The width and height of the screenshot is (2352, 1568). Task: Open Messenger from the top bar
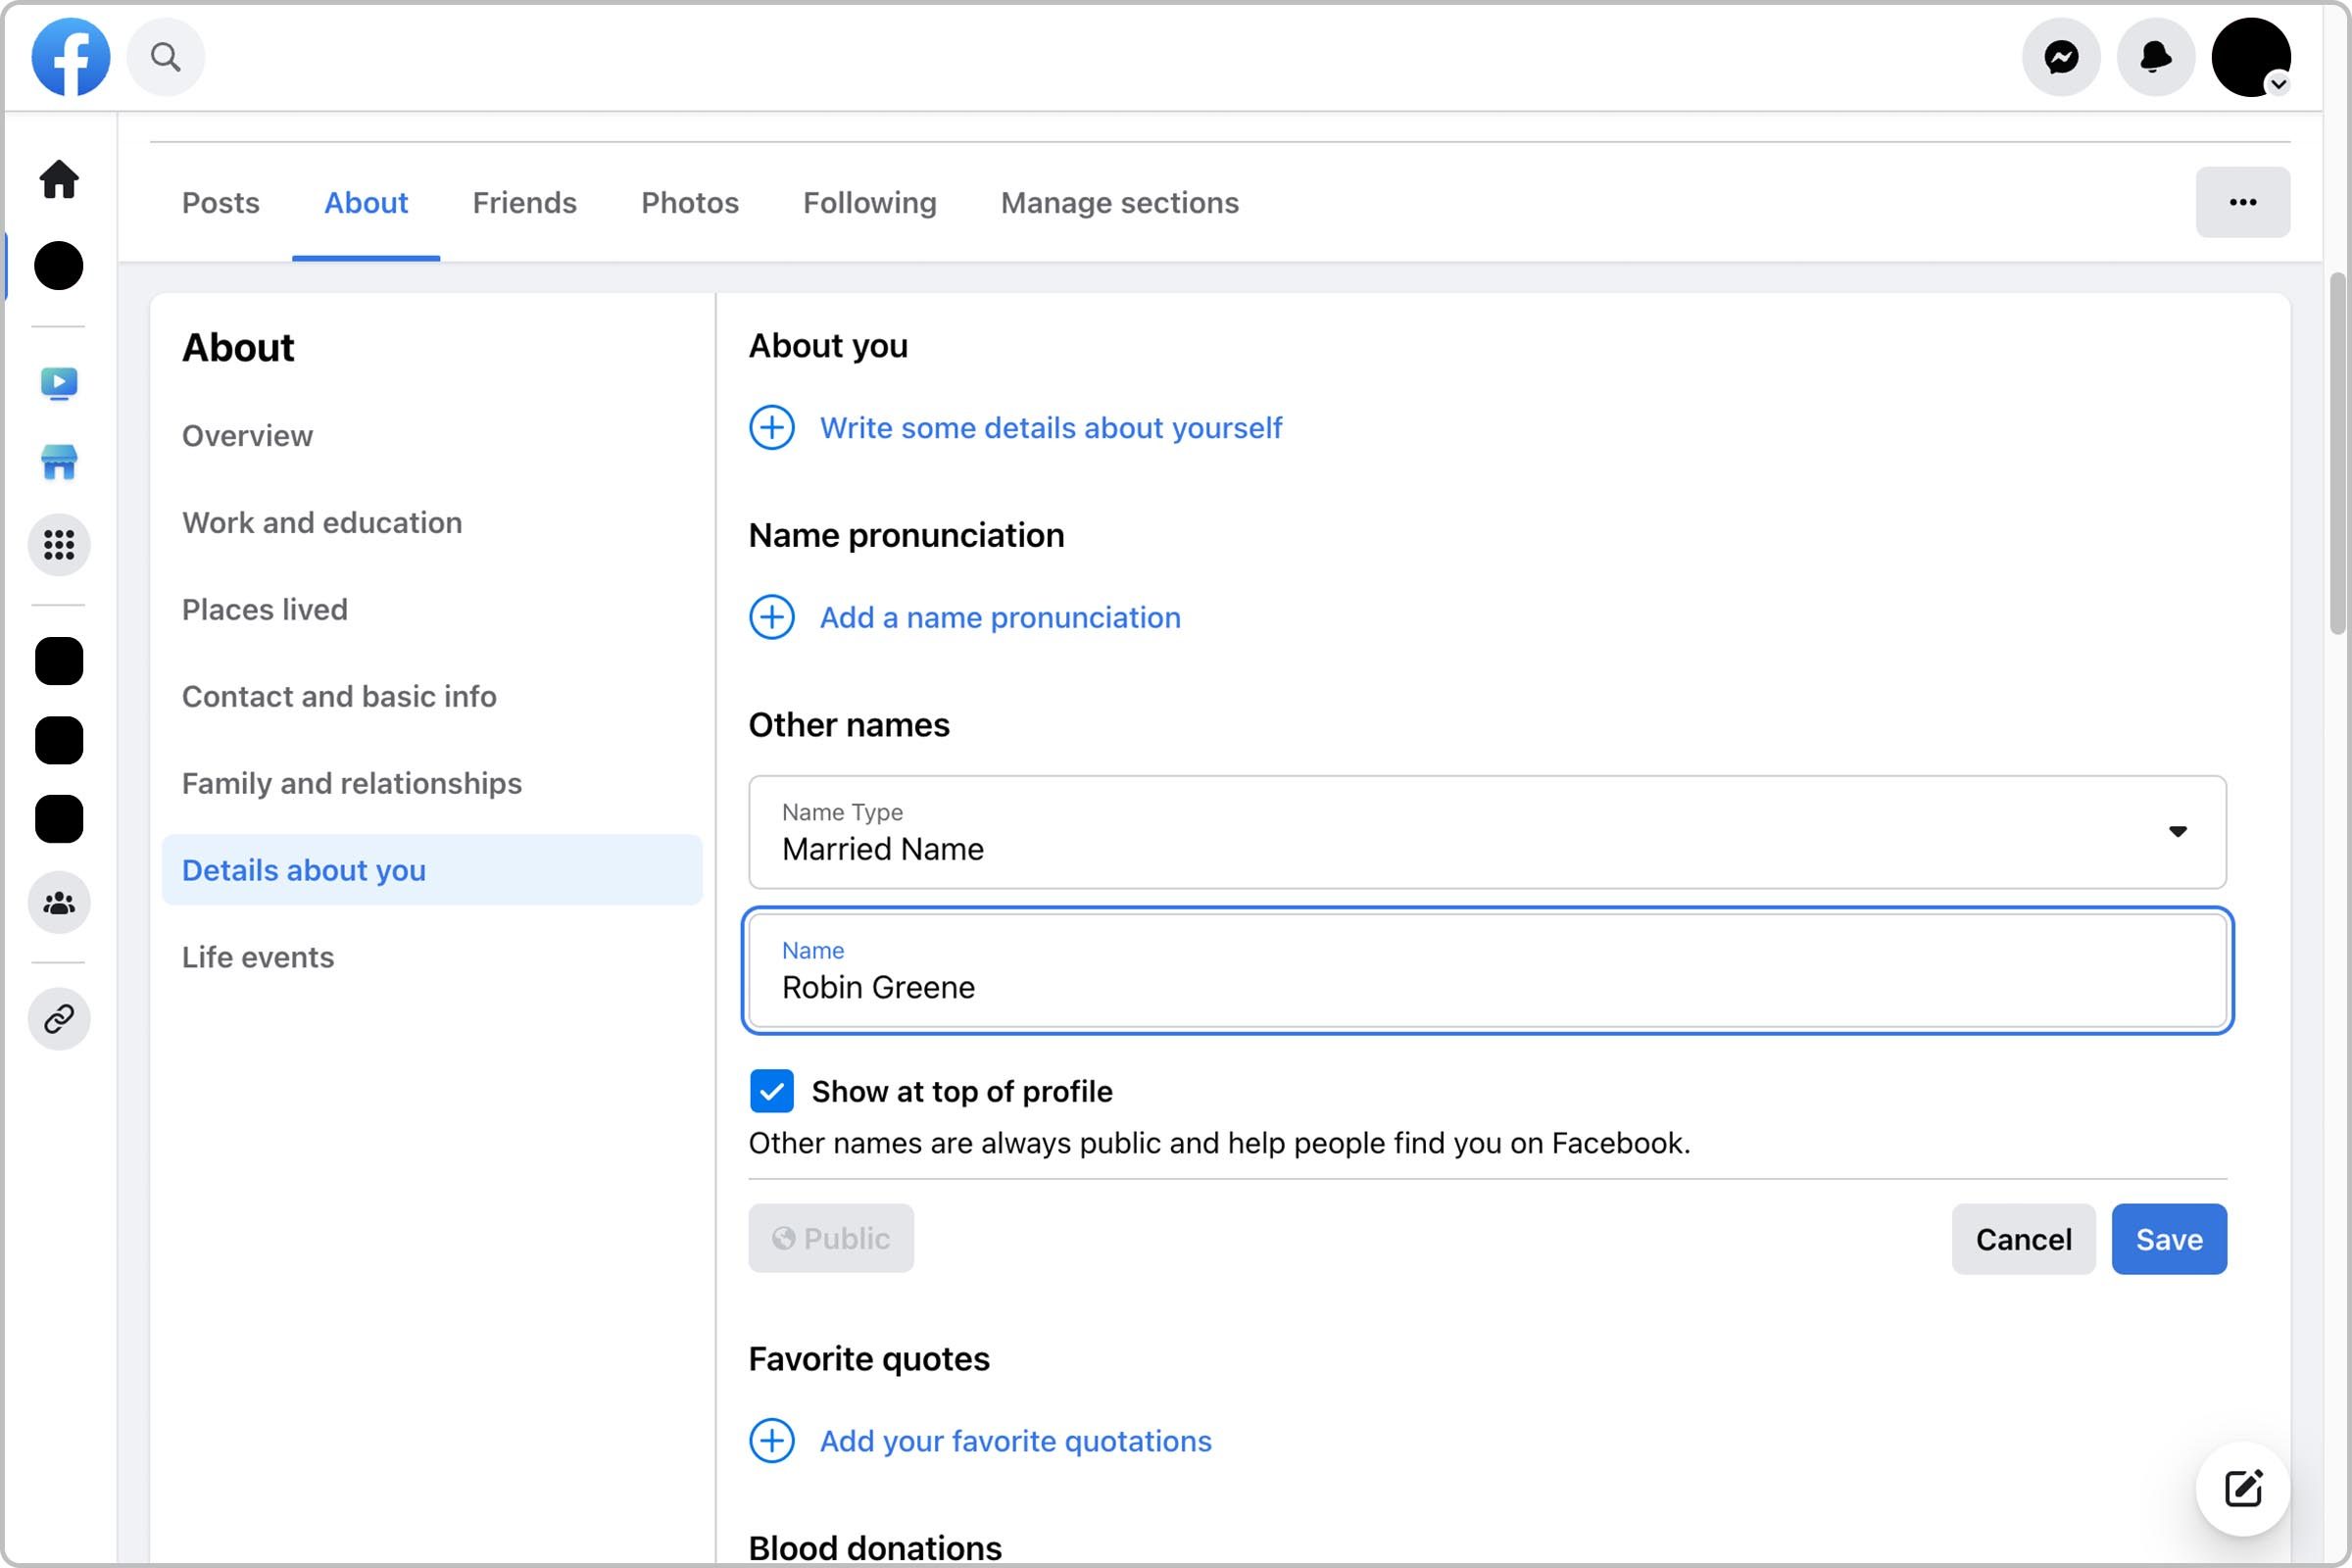click(2061, 57)
